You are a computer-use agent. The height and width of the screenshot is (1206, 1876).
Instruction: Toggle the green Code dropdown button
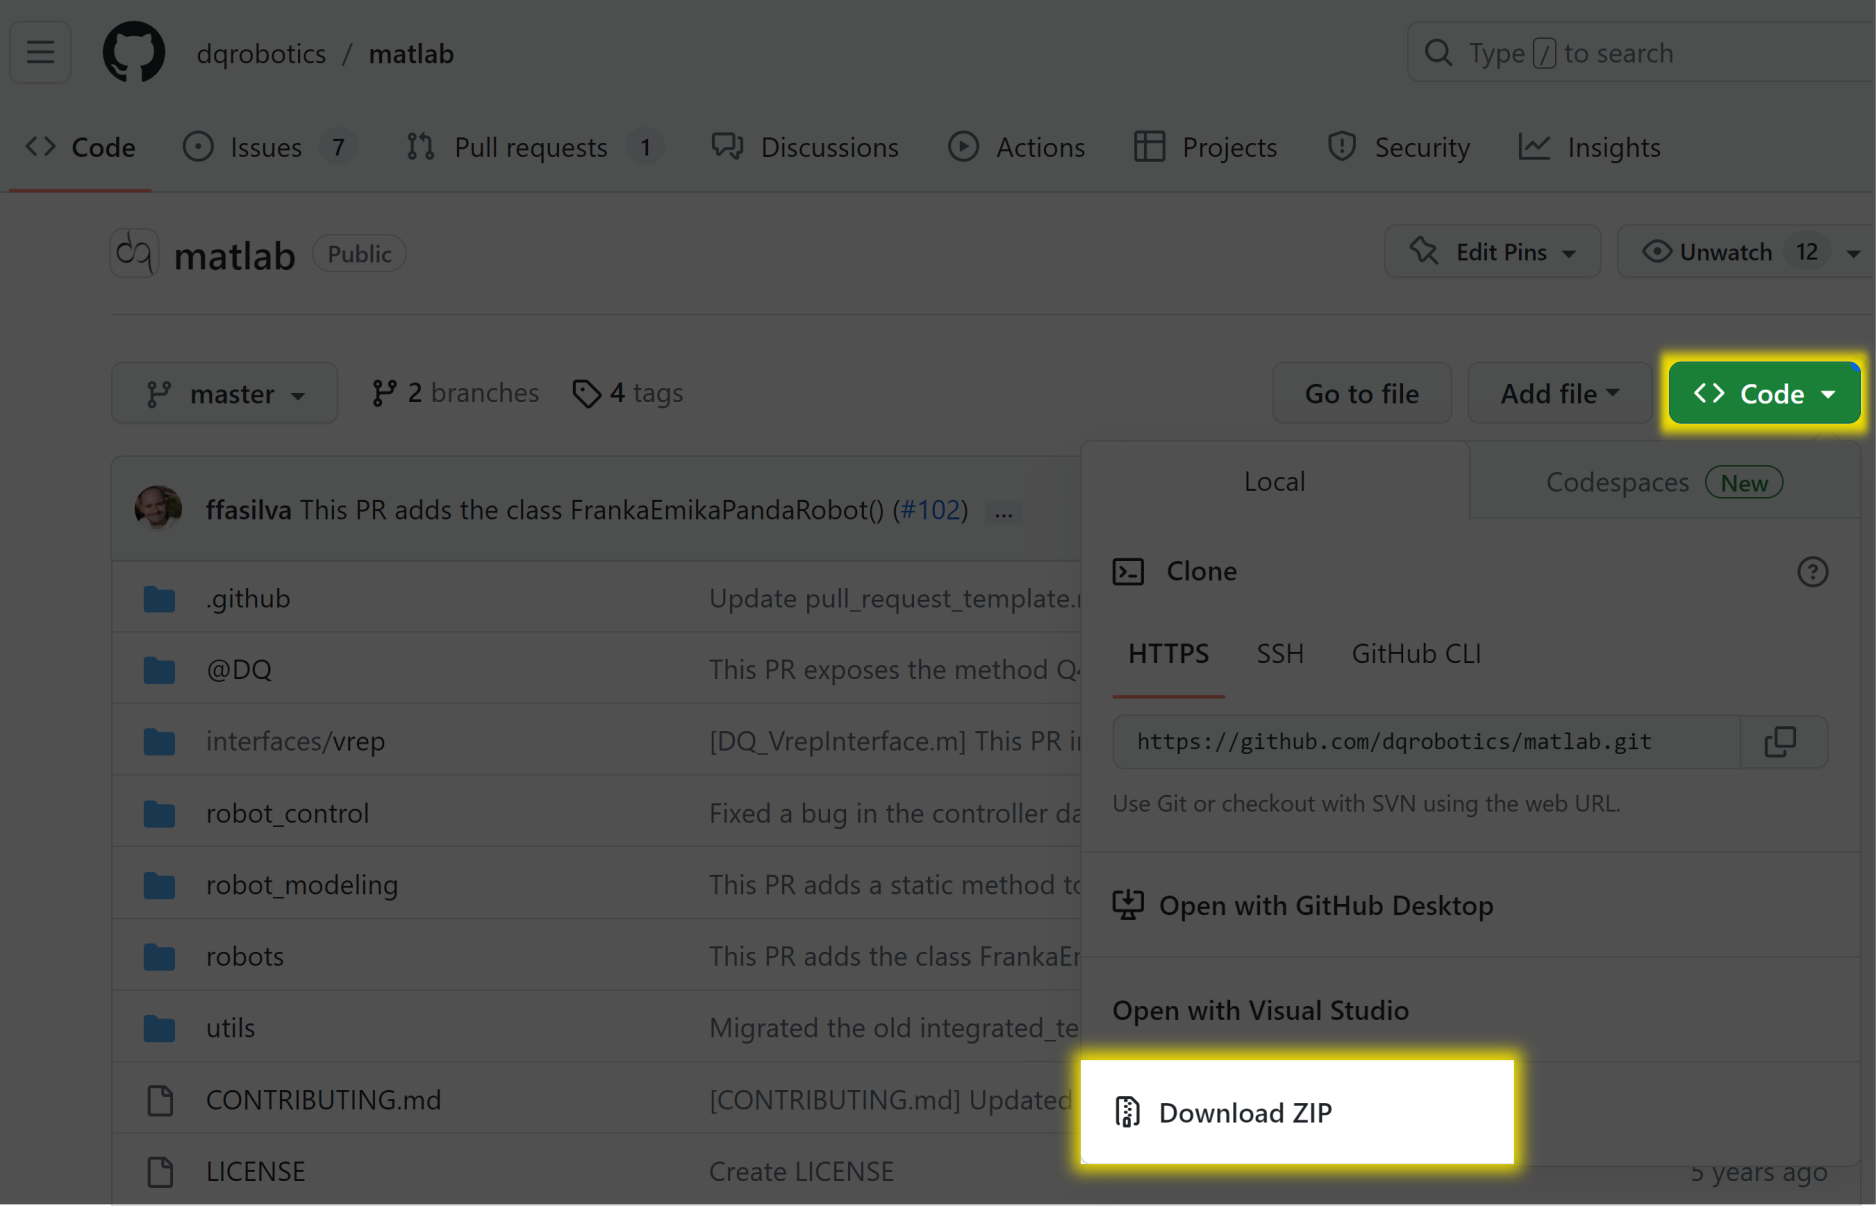[x=1764, y=393]
